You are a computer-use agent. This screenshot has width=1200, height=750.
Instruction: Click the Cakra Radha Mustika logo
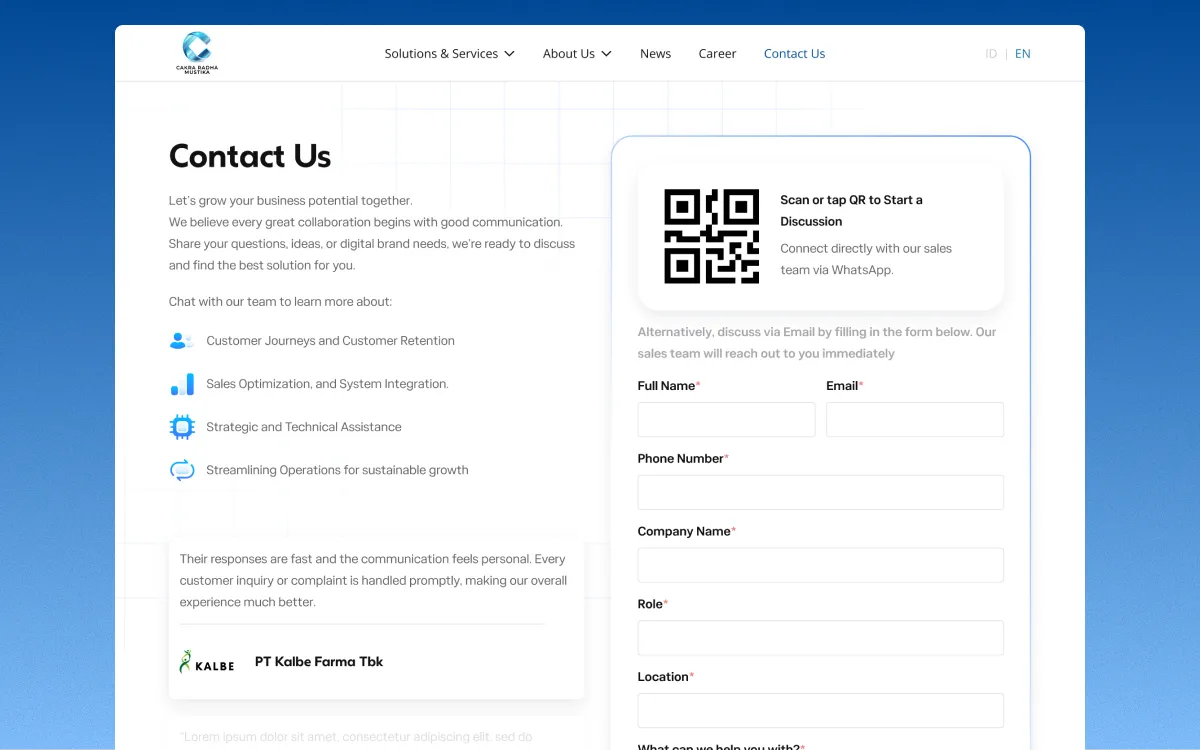pyautogui.click(x=196, y=53)
